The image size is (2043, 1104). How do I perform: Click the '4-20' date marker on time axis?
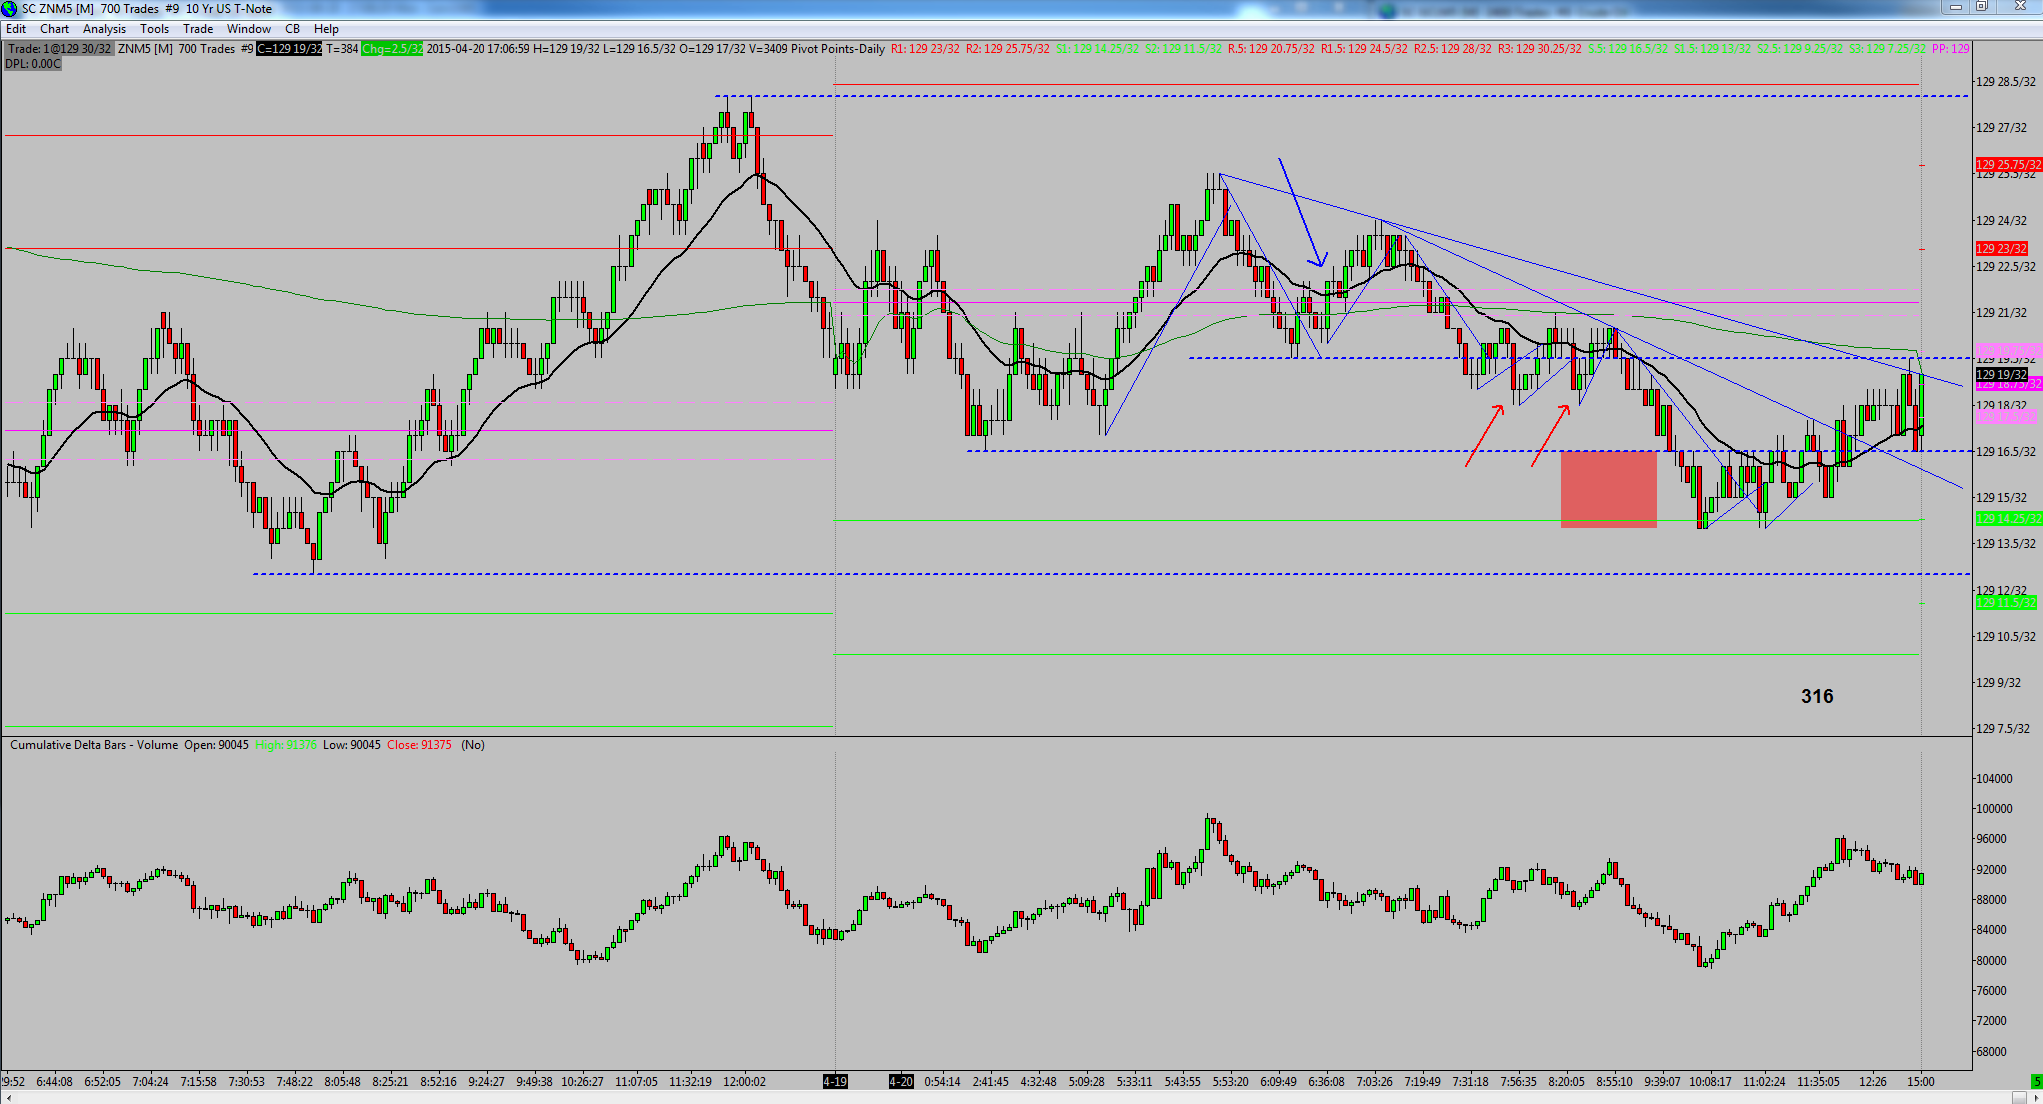click(x=901, y=1082)
